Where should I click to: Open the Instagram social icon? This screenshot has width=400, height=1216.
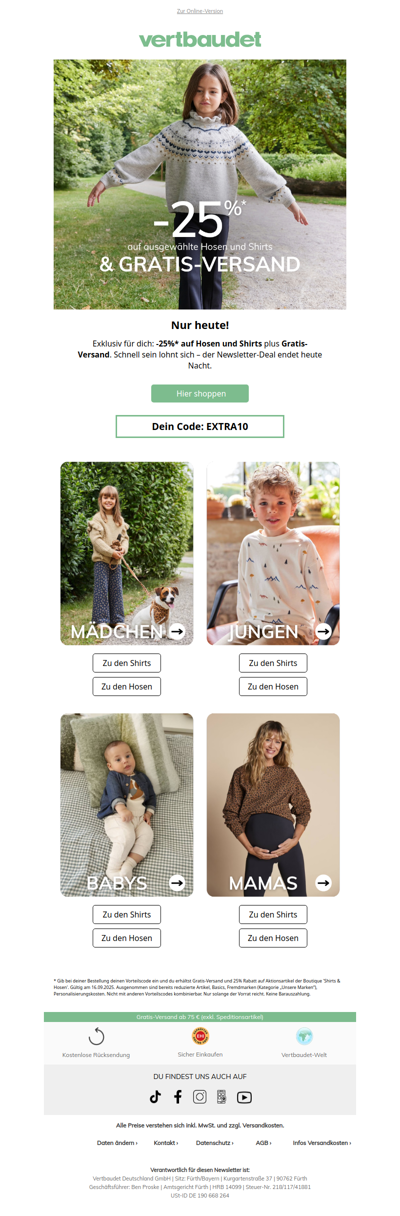tap(200, 1096)
